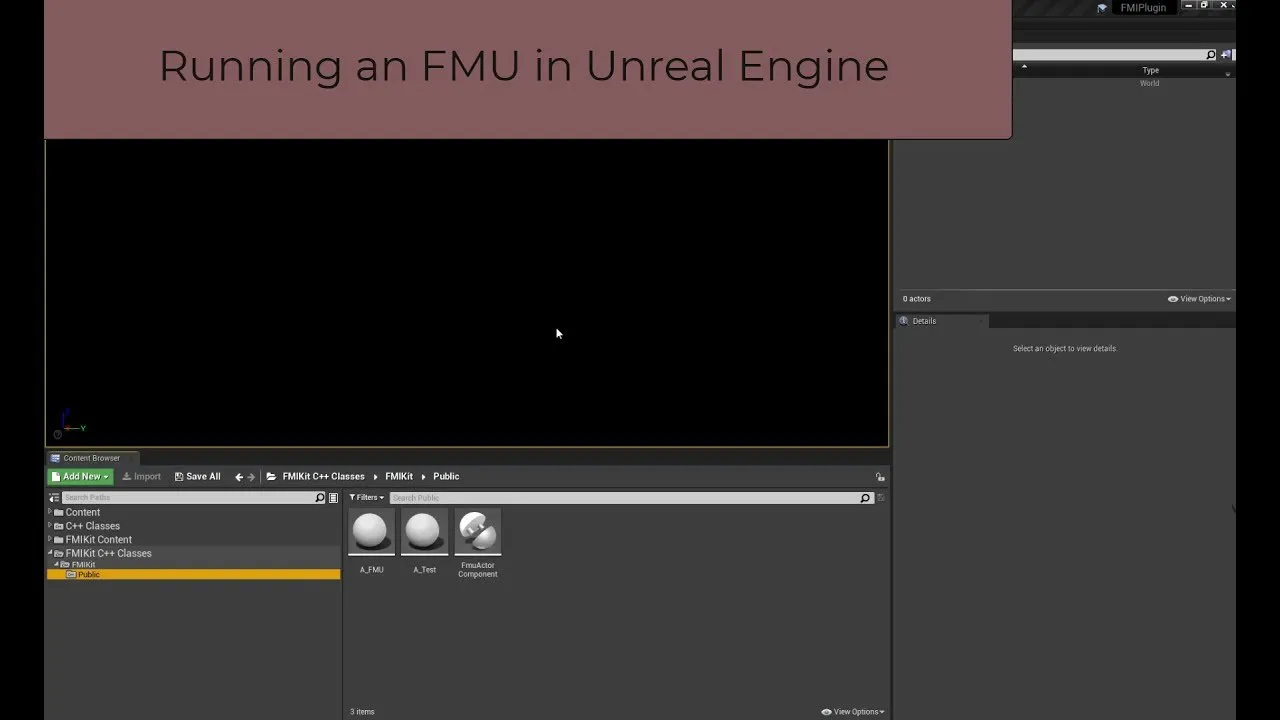Image resolution: width=1280 pixels, height=720 pixels.
Task: Select FMIKit C++ Classes in the breadcrumb
Action: [x=323, y=477]
